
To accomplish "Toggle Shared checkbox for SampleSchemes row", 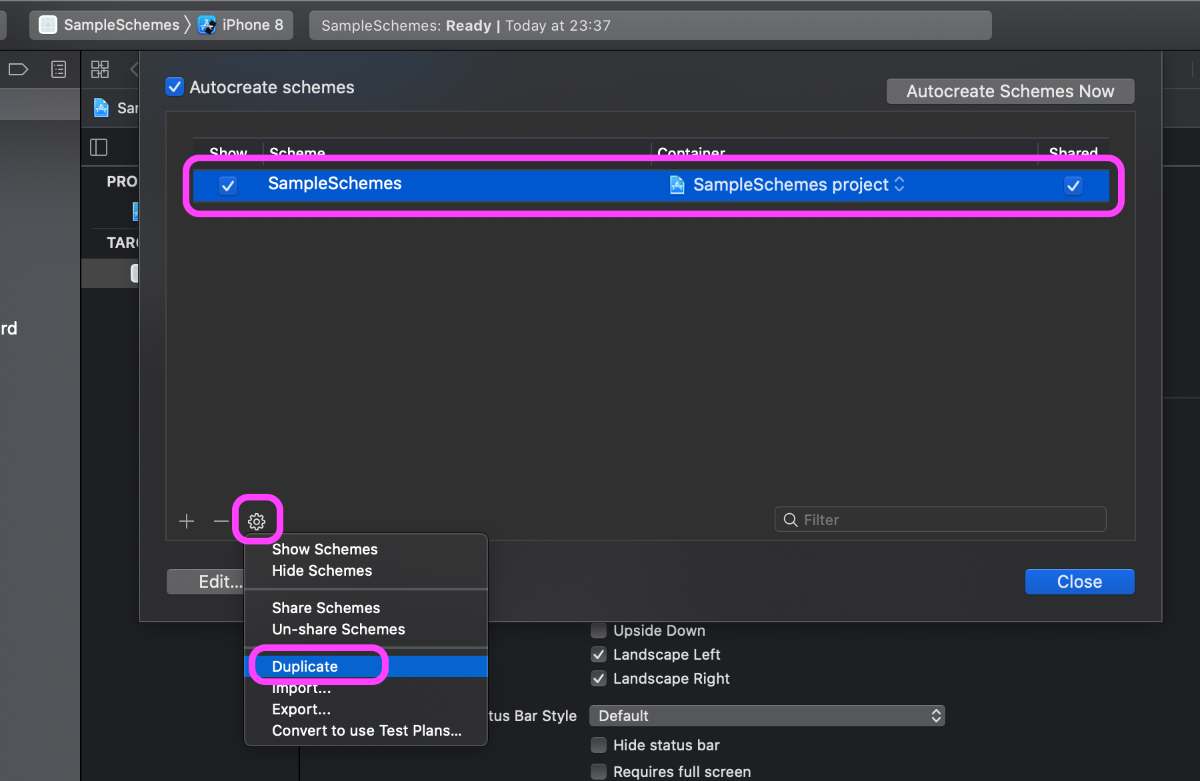I will coord(1073,185).
